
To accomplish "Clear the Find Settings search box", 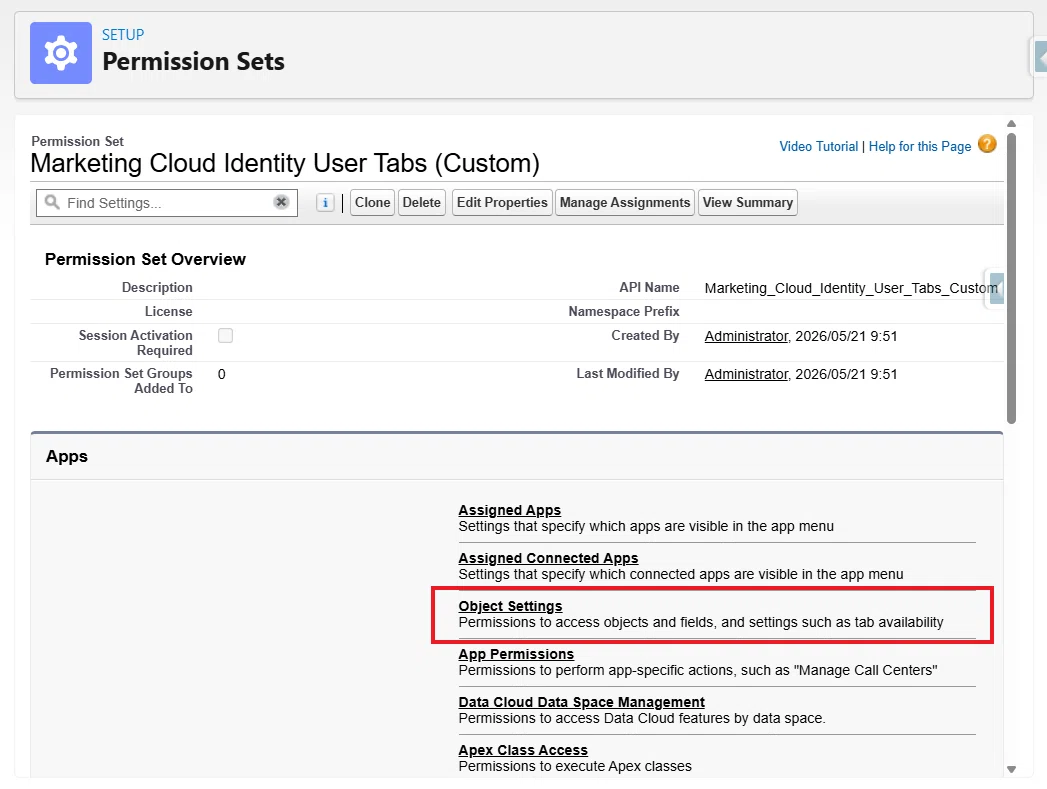I will coord(281,202).
